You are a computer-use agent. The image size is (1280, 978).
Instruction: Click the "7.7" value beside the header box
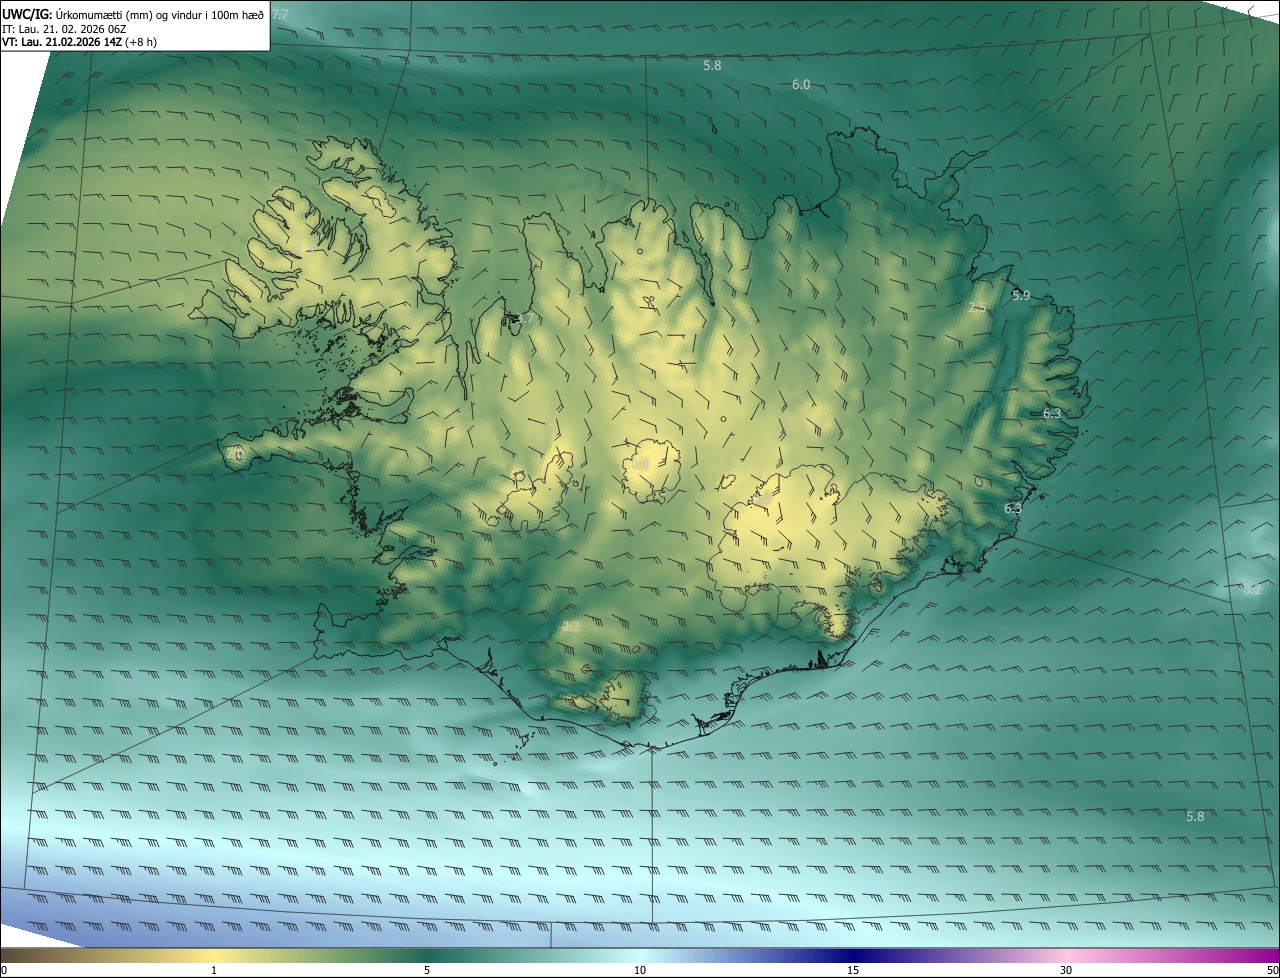(x=279, y=14)
